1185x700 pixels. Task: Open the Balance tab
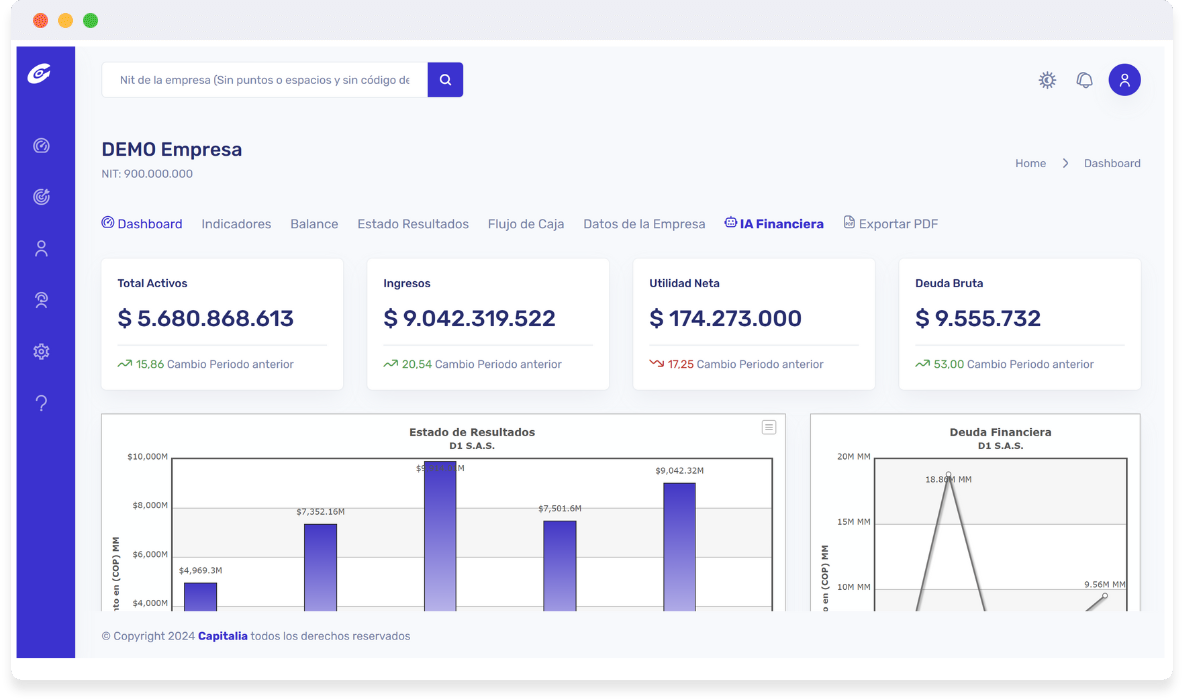coord(314,224)
